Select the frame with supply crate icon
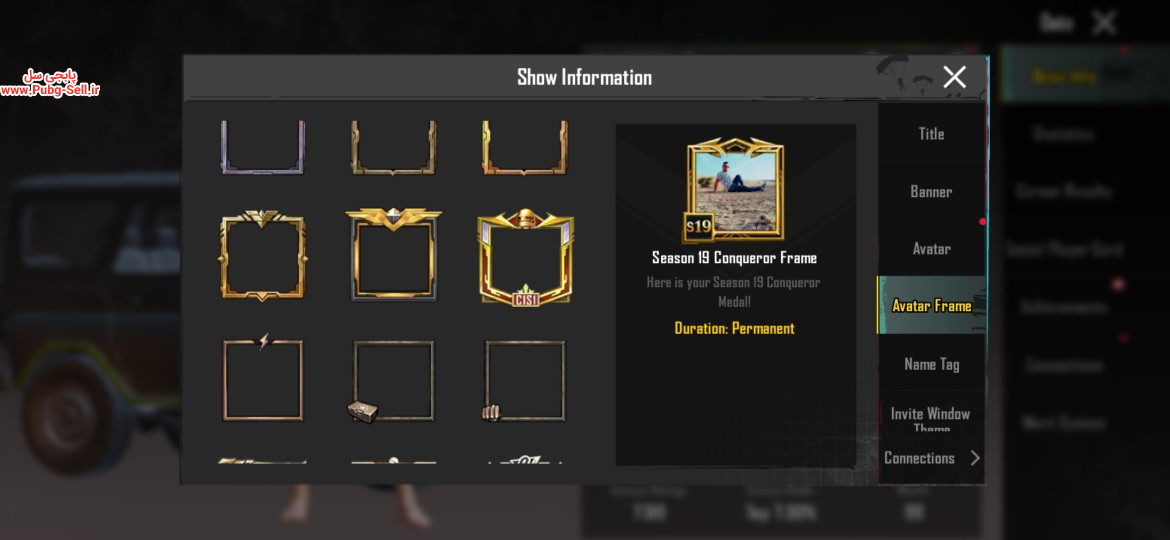 (393, 381)
